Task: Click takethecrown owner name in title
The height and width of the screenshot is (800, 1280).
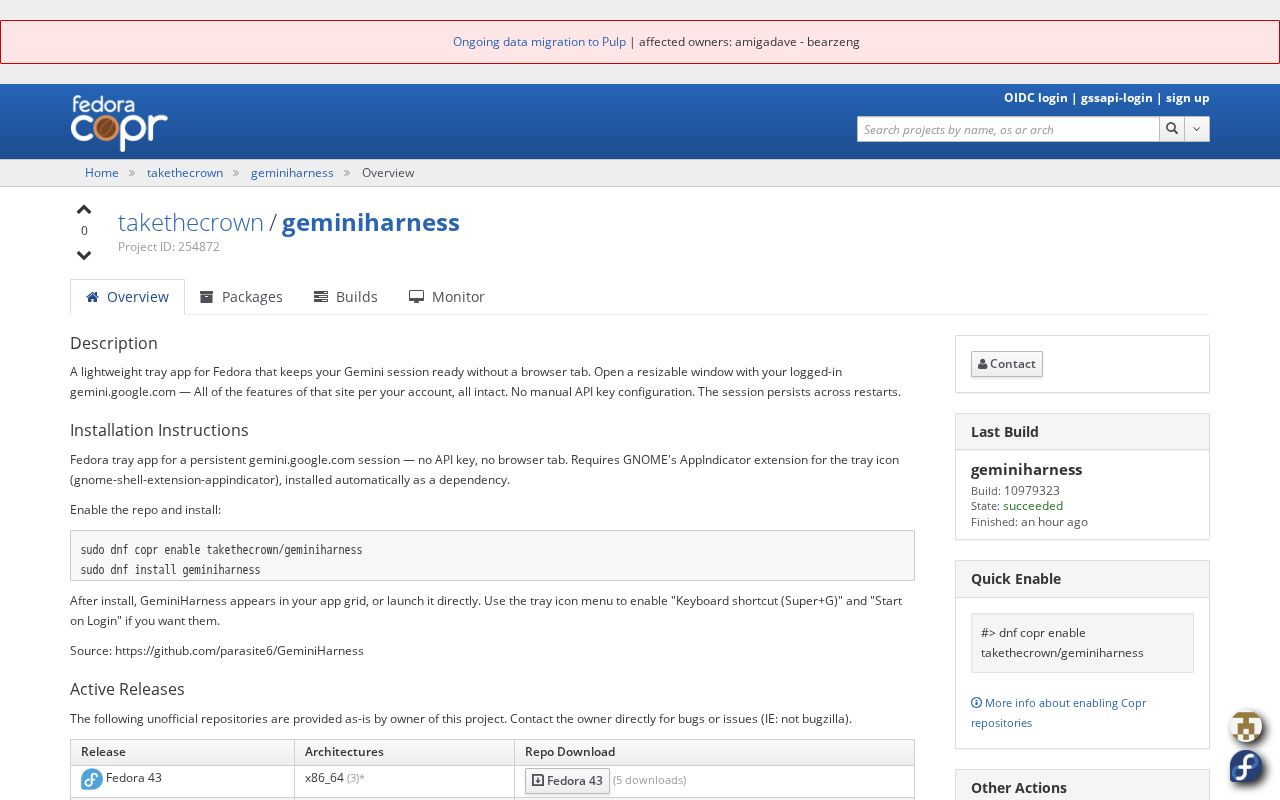Action: [191, 222]
